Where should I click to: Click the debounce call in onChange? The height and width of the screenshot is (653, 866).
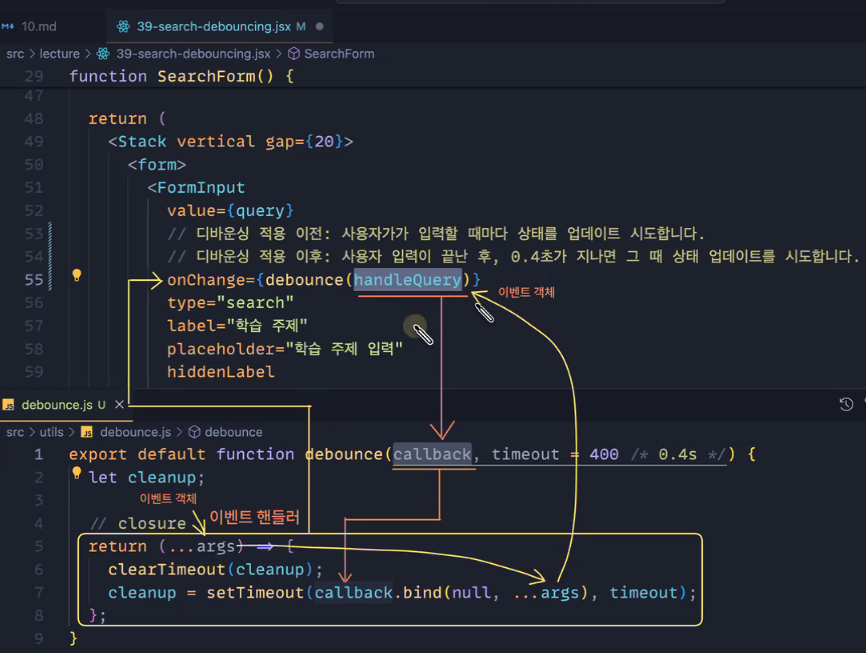click(x=304, y=280)
